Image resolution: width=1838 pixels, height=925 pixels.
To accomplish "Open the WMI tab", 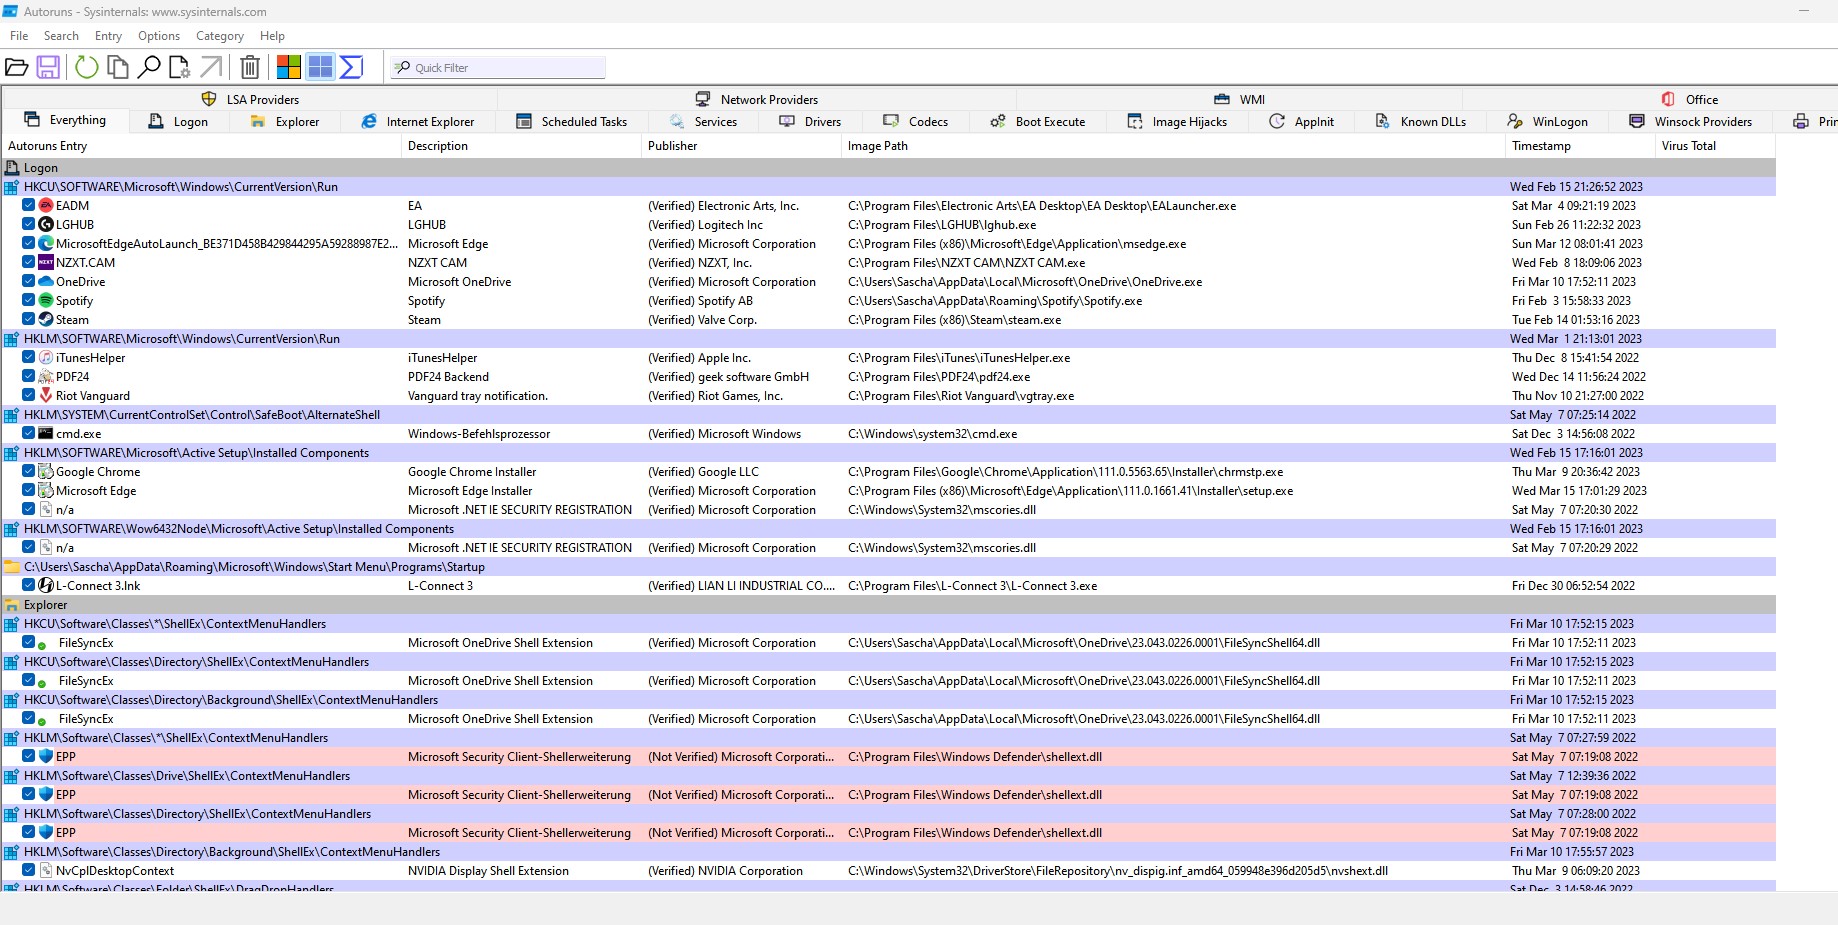I will 1239,100.
